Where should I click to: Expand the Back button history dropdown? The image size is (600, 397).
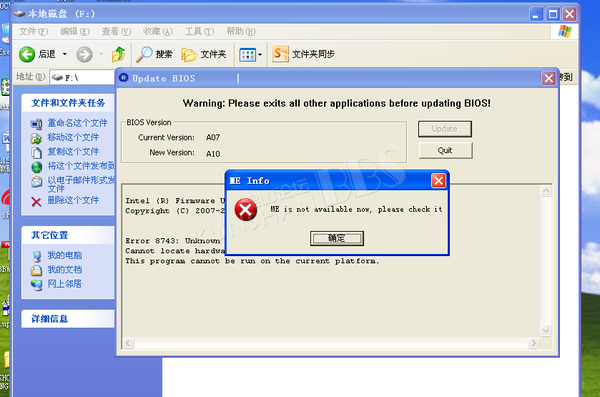point(65,54)
